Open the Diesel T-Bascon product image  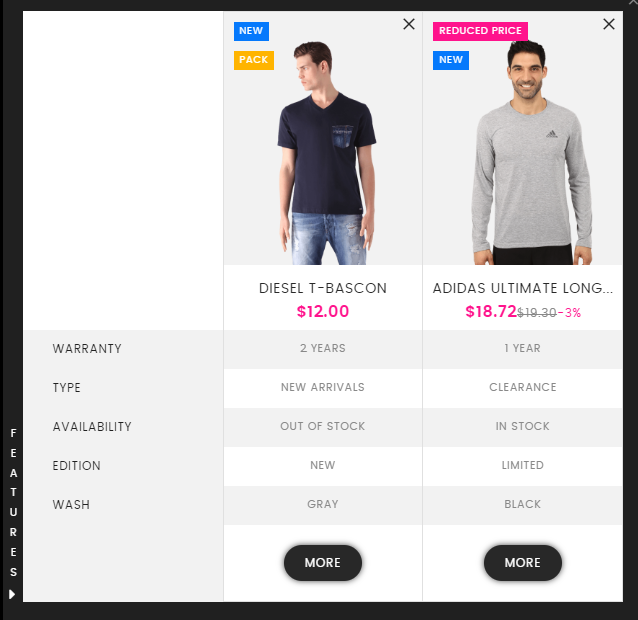coord(323,153)
